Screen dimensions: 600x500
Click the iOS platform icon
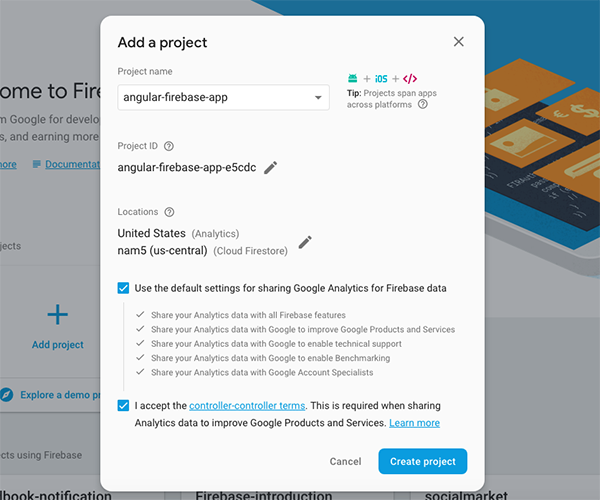click(x=381, y=78)
